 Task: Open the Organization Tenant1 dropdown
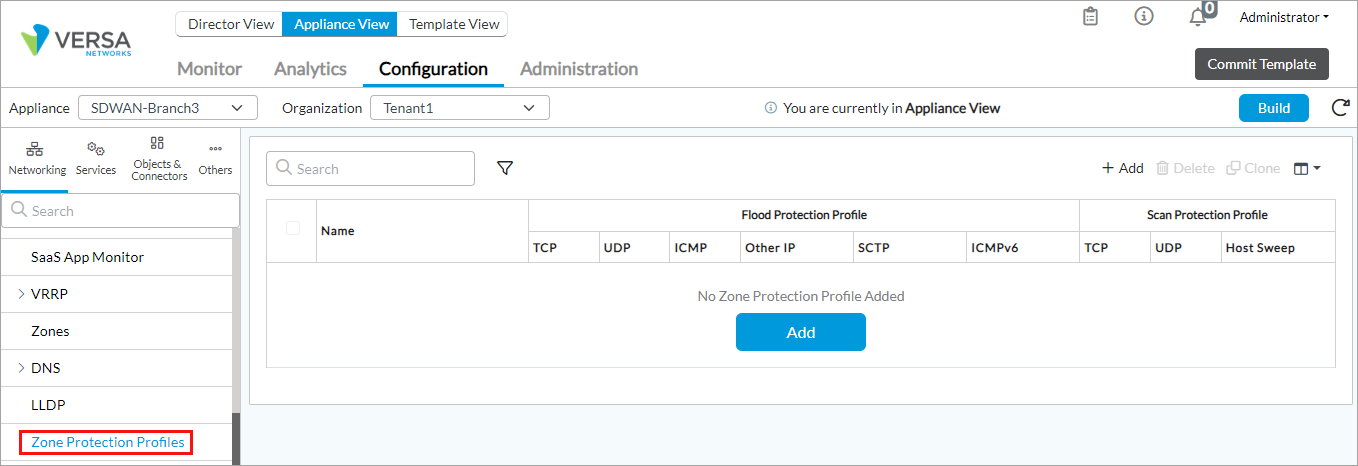459,108
